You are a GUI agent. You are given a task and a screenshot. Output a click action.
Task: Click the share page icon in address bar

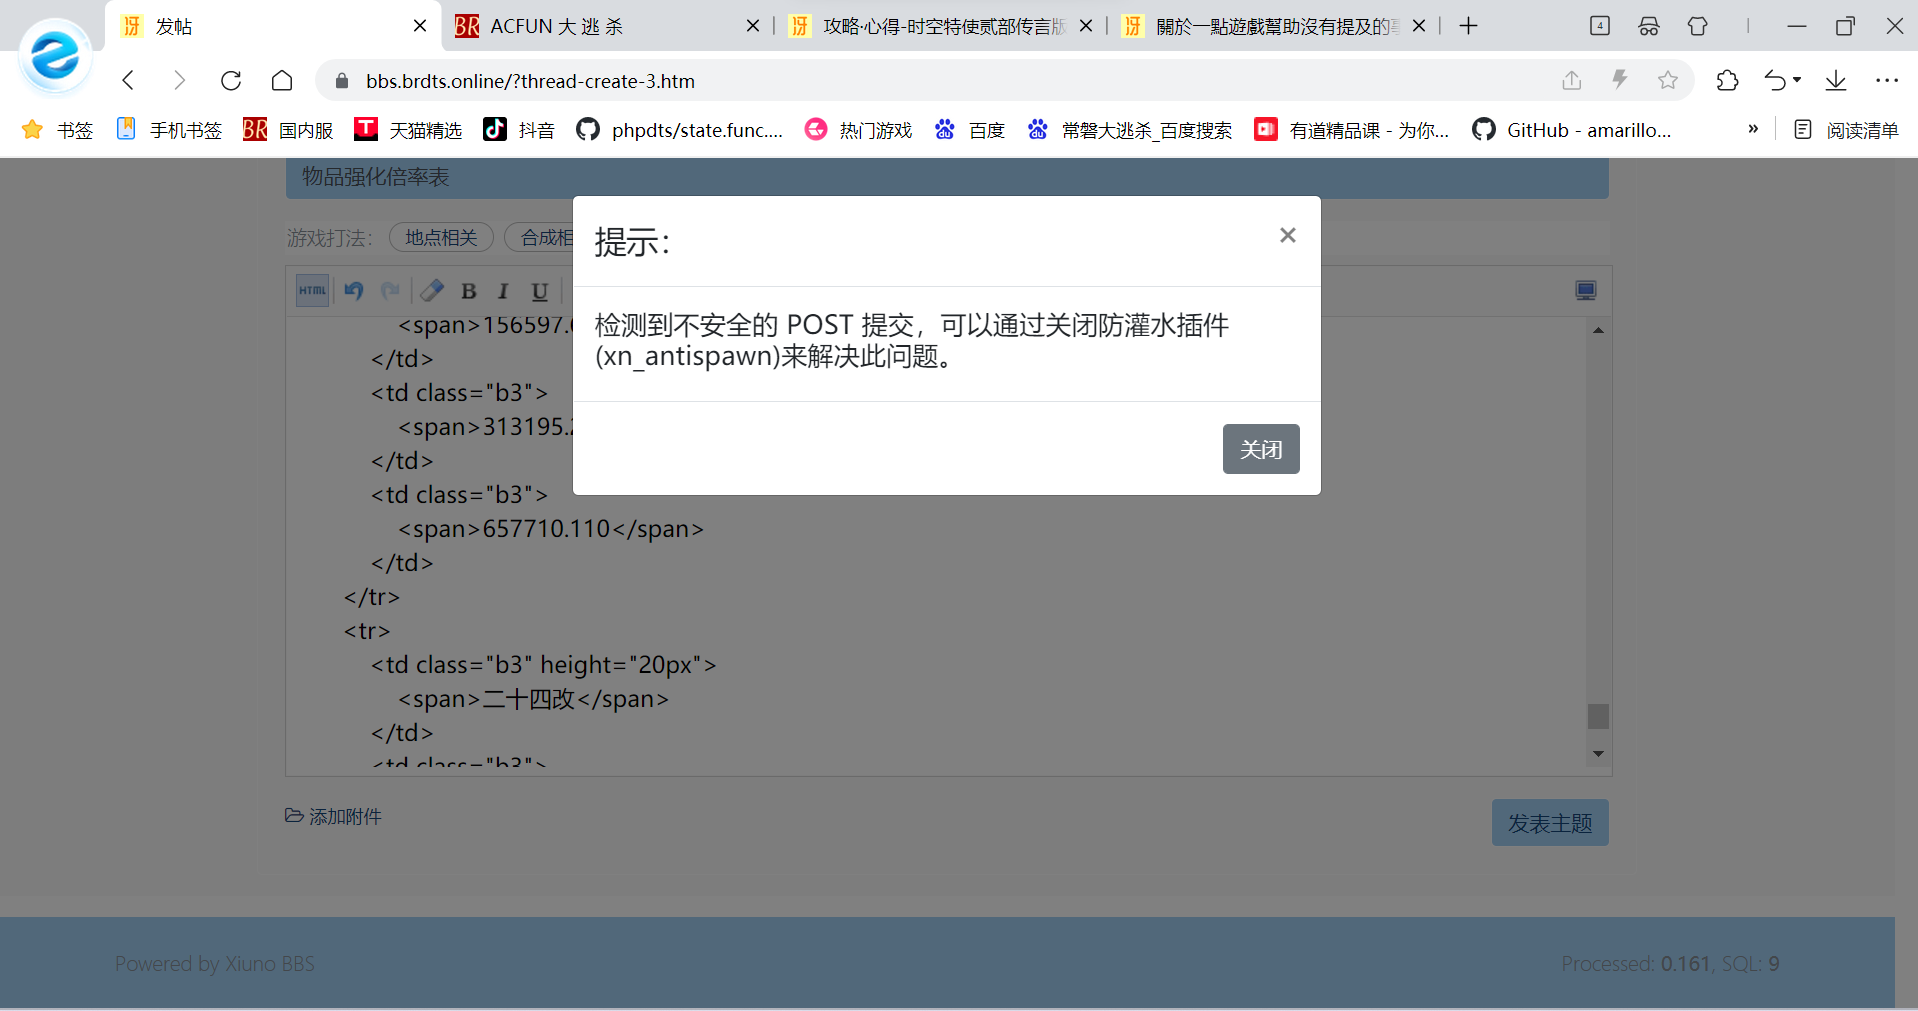(x=1571, y=81)
